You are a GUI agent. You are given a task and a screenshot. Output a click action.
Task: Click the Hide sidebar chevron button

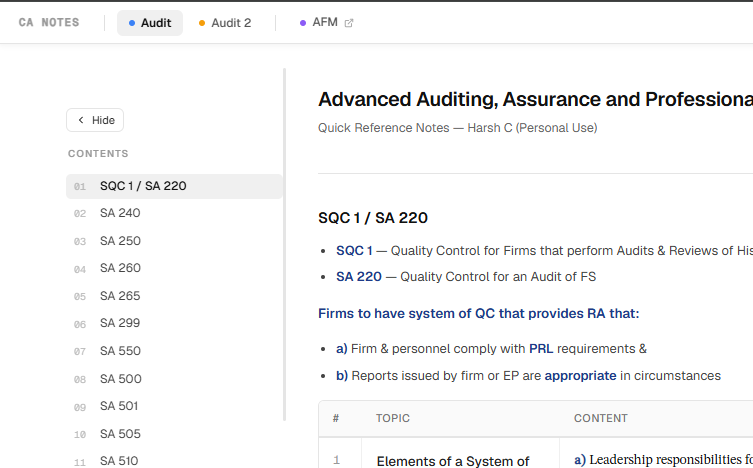95,120
